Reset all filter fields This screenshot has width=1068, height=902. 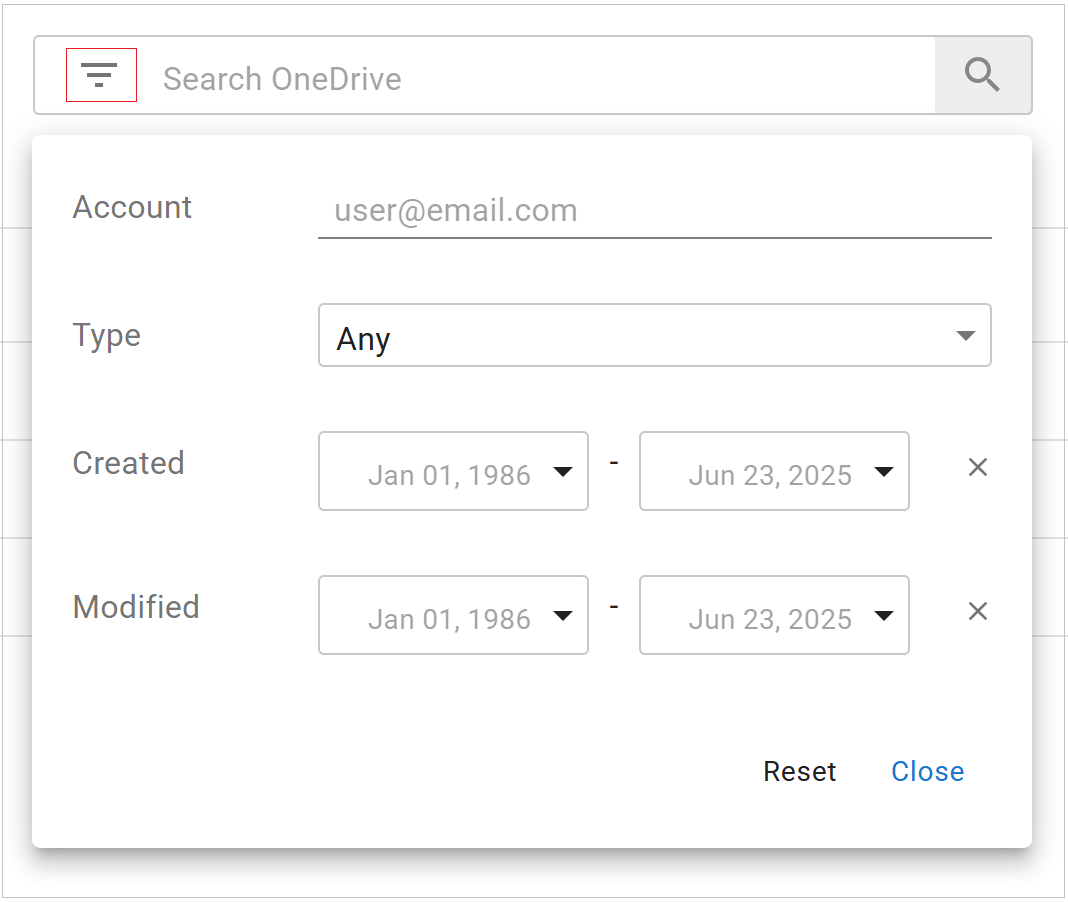(799, 771)
